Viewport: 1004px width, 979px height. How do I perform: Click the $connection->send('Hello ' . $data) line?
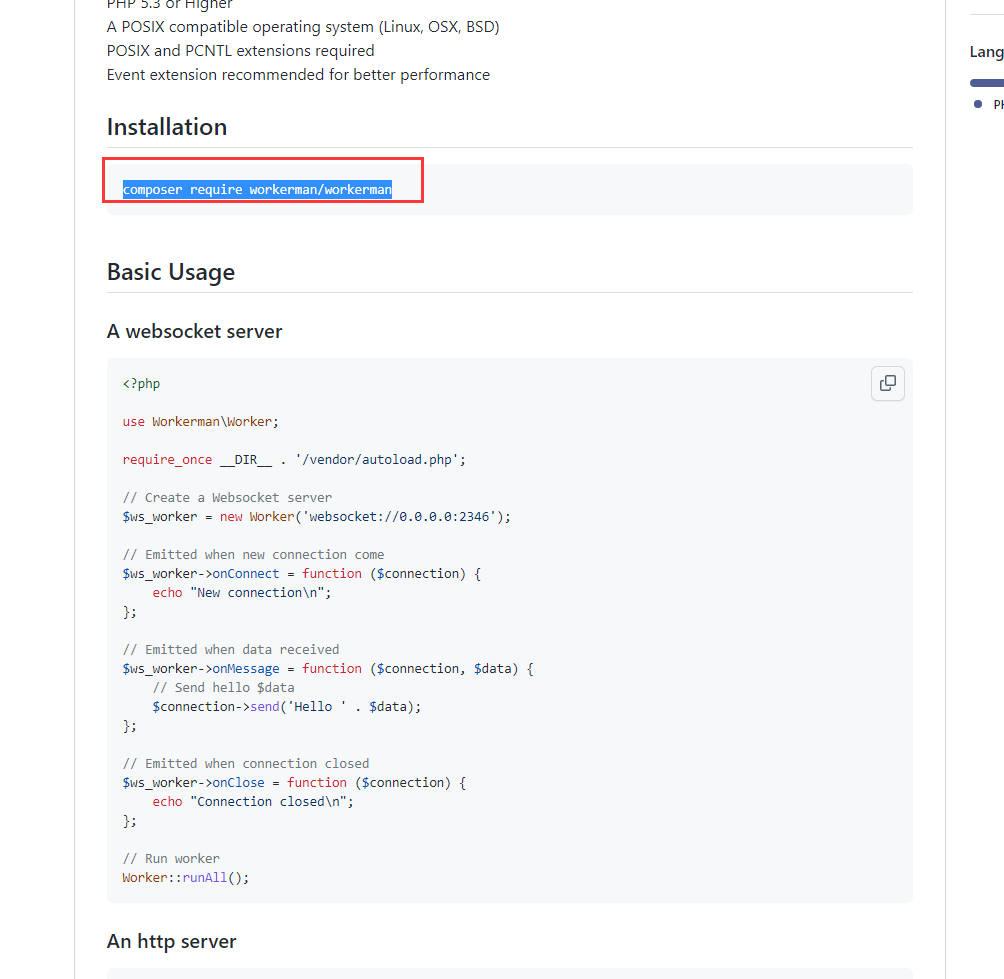coord(287,707)
